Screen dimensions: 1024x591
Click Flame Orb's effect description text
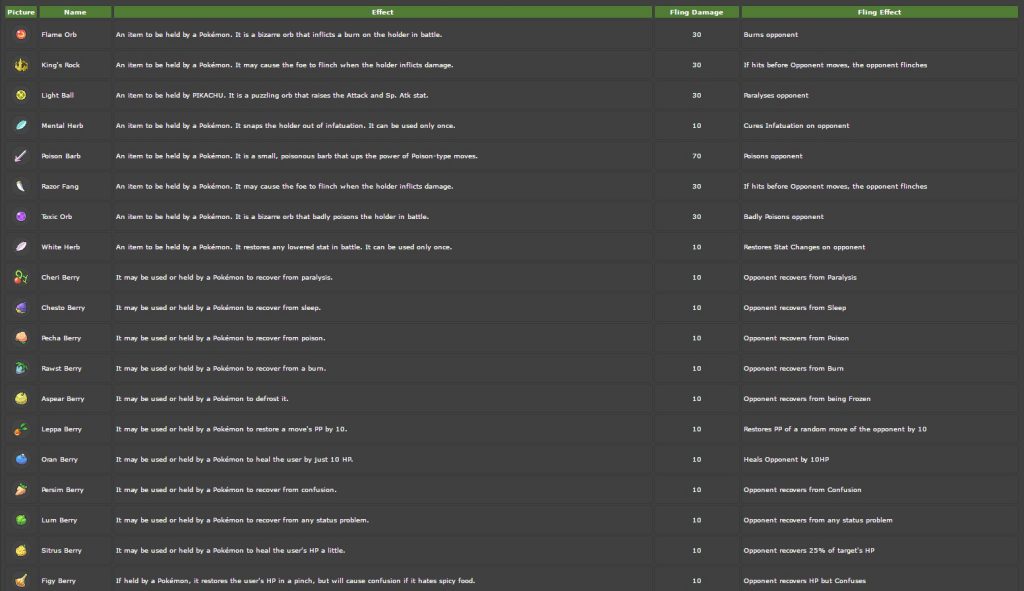(x=279, y=35)
